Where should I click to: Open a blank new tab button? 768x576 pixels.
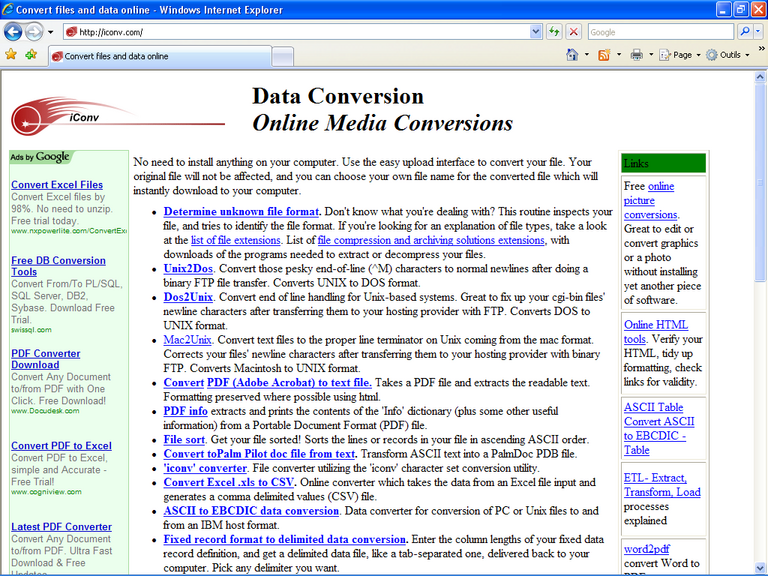point(283,56)
